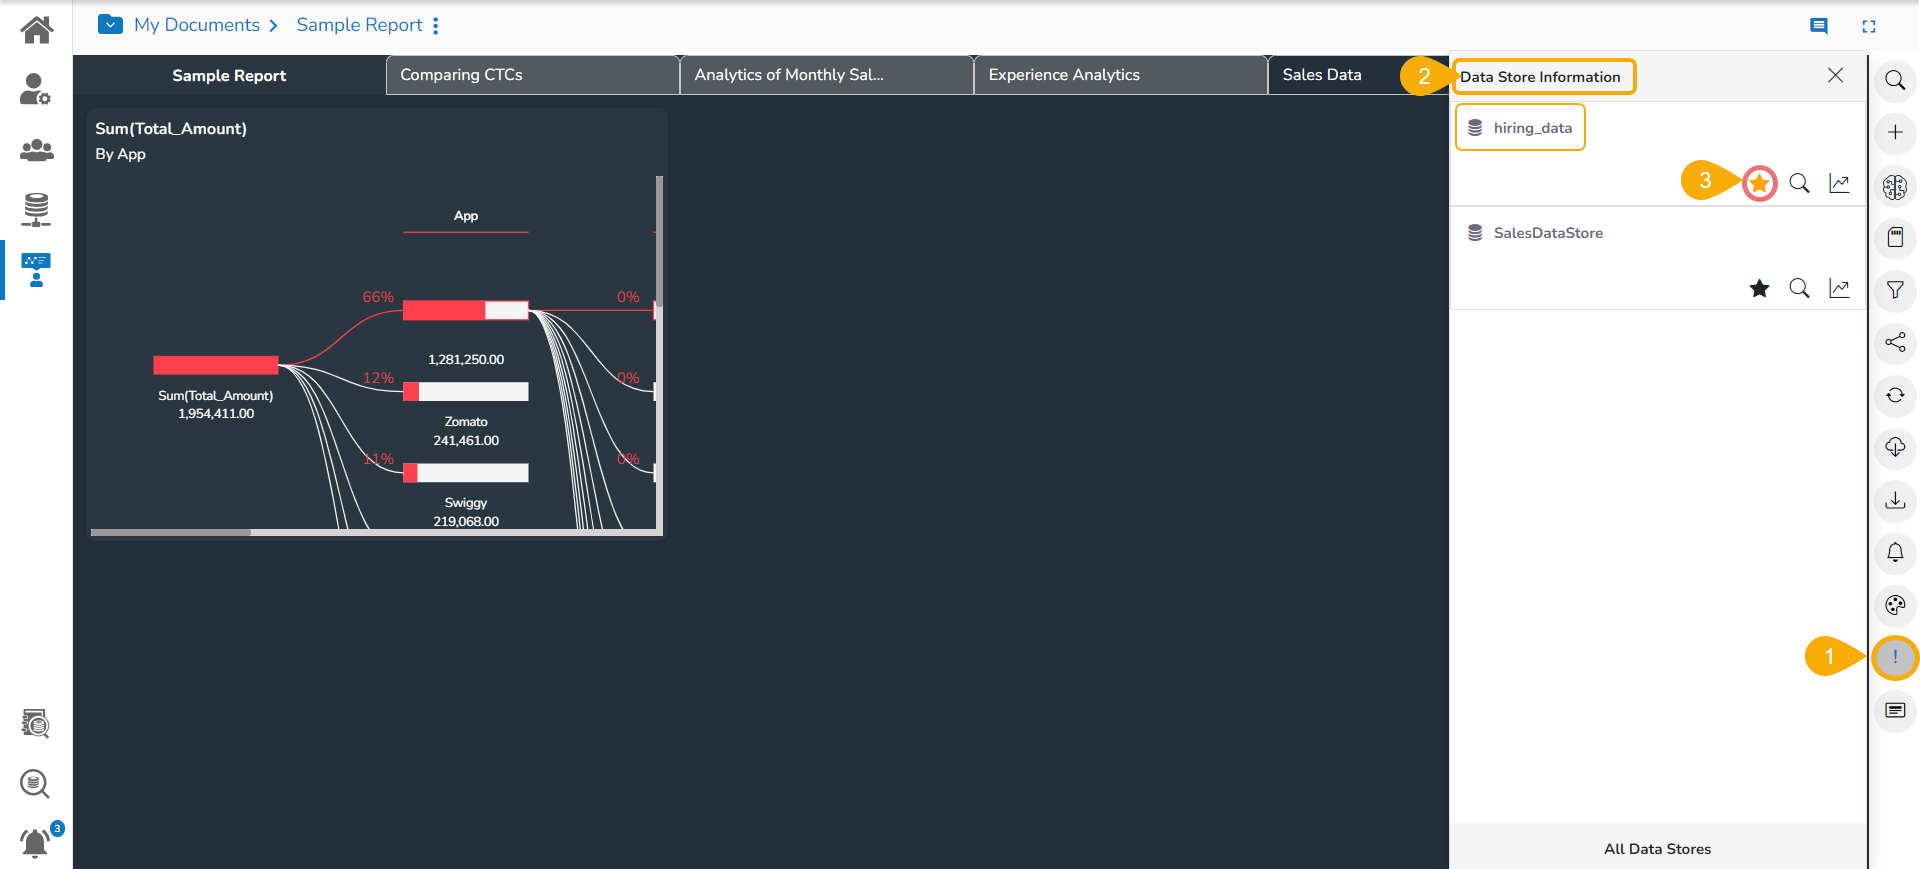Switch to the Comparing CTCs tab
Screen dimensions: 1920x869
[533, 75]
